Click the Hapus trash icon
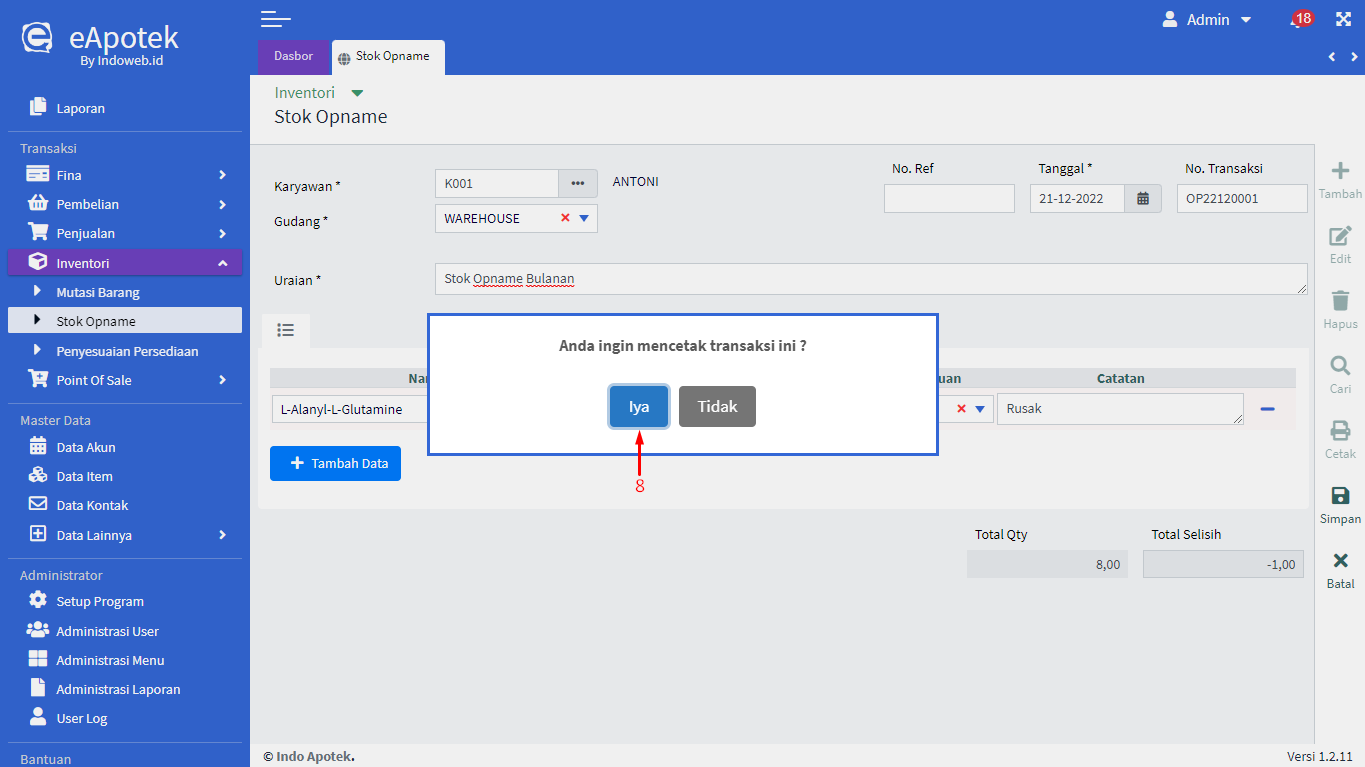 pyautogui.click(x=1340, y=301)
